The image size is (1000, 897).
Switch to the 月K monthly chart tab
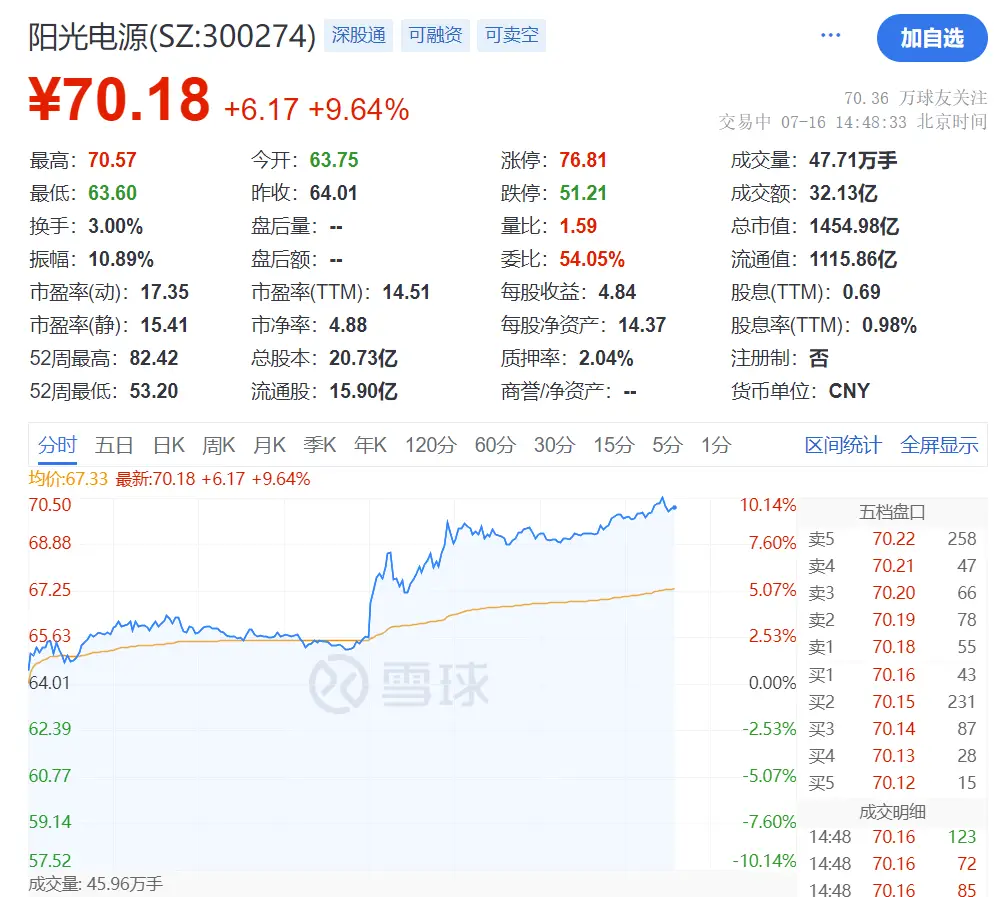[x=269, y=445]
